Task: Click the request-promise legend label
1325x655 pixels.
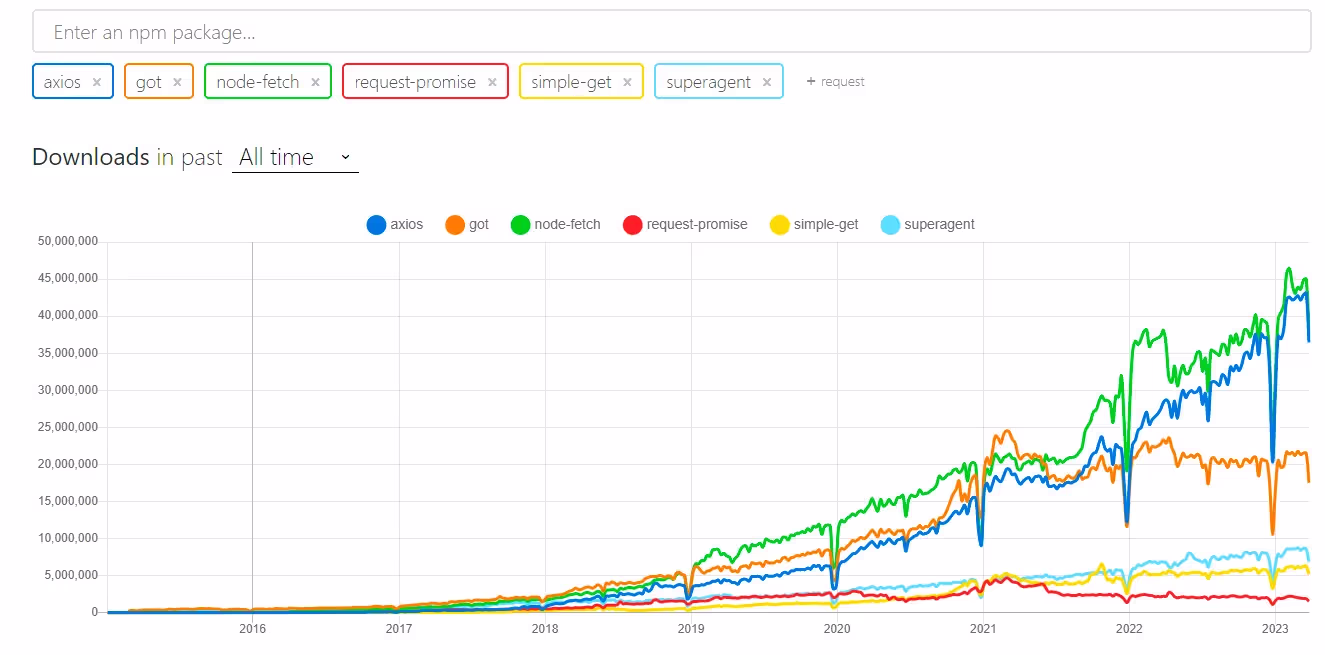Action: 697,225
